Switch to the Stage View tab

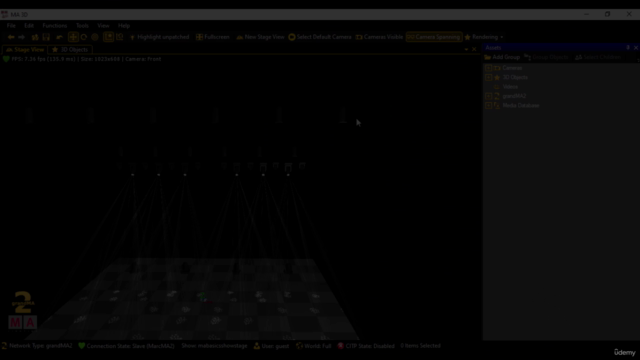(x=25, y=50)
